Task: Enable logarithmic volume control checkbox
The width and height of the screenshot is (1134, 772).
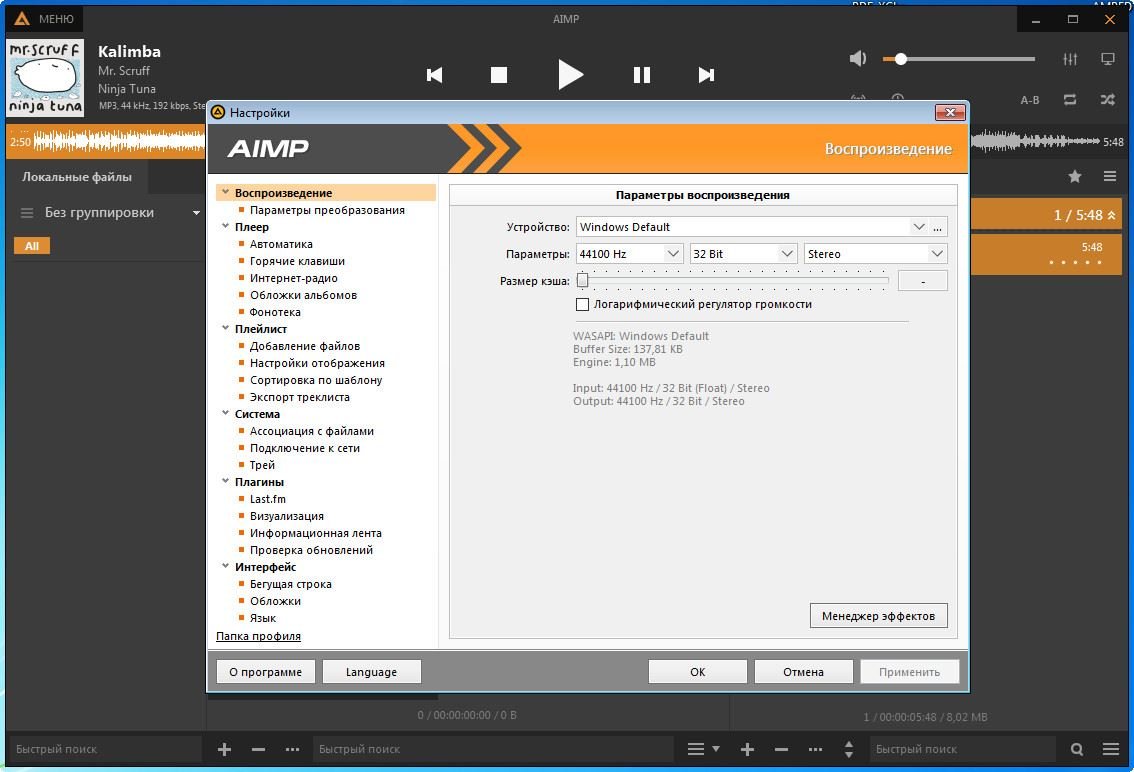Action: pyautogui.click(x=583, y=304)
